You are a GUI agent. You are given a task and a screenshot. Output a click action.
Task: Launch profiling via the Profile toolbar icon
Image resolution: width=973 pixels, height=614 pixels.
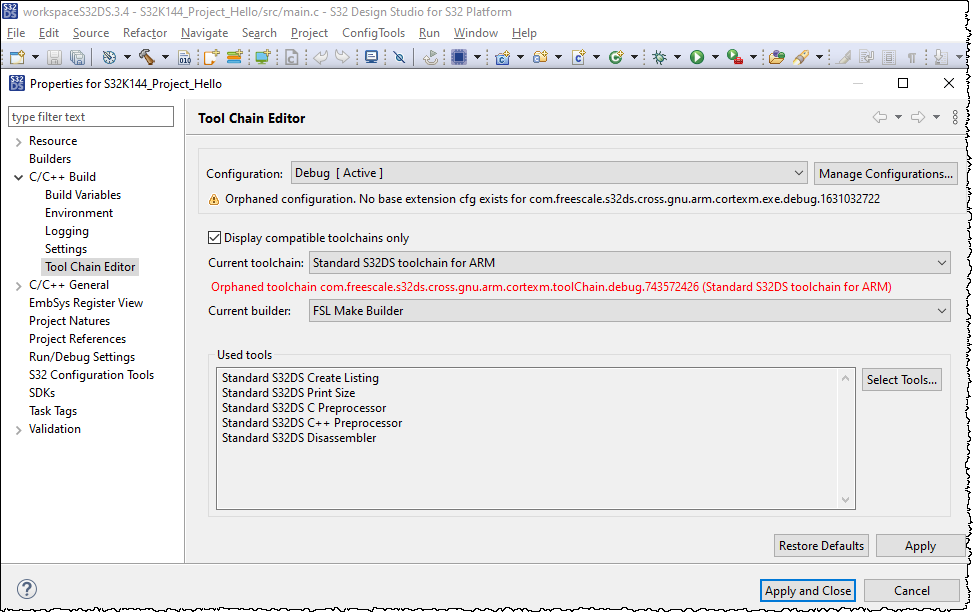click(732, 57)
